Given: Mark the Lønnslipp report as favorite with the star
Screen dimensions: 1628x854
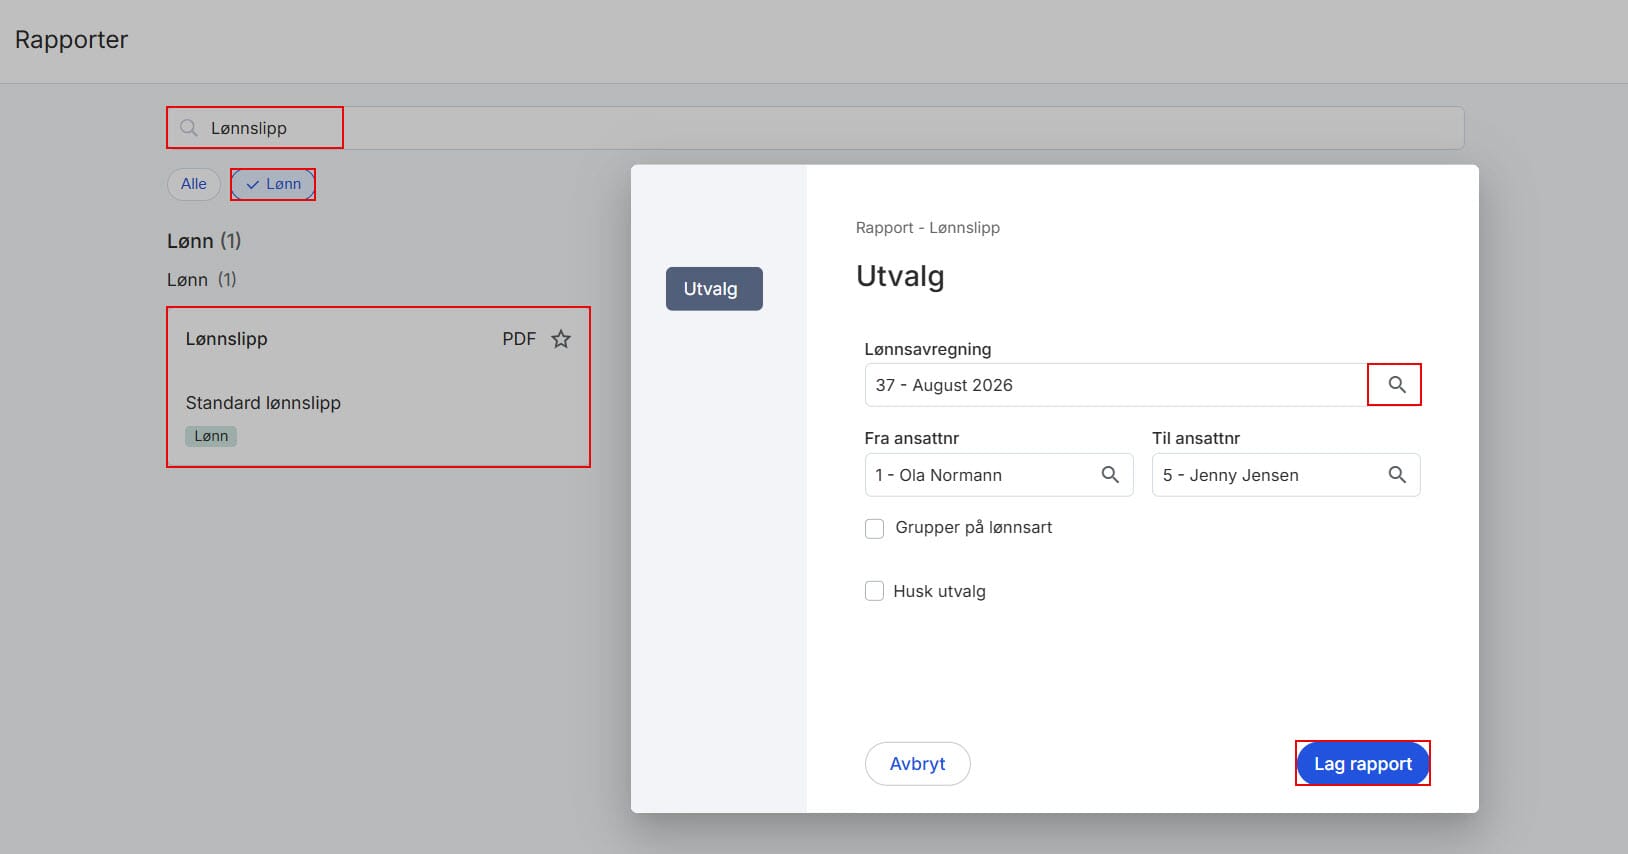Looking at the screenshot, I should point(561,339).
